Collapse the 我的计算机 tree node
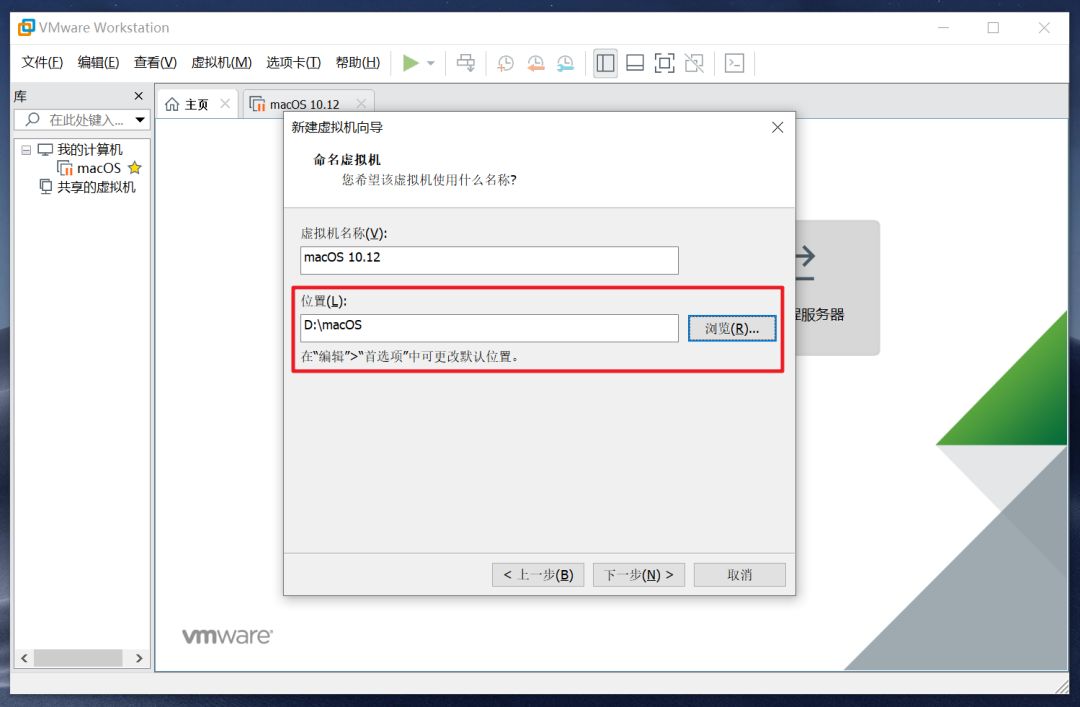The image size is (1080, 707). point(26,150)
